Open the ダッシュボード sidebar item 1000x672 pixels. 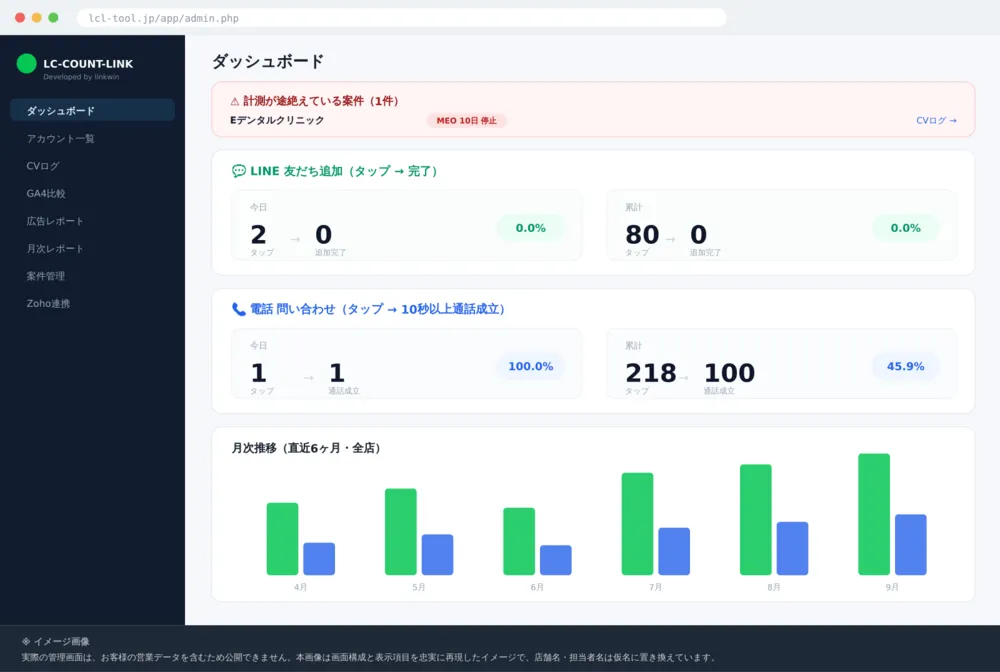coord(92,110)
